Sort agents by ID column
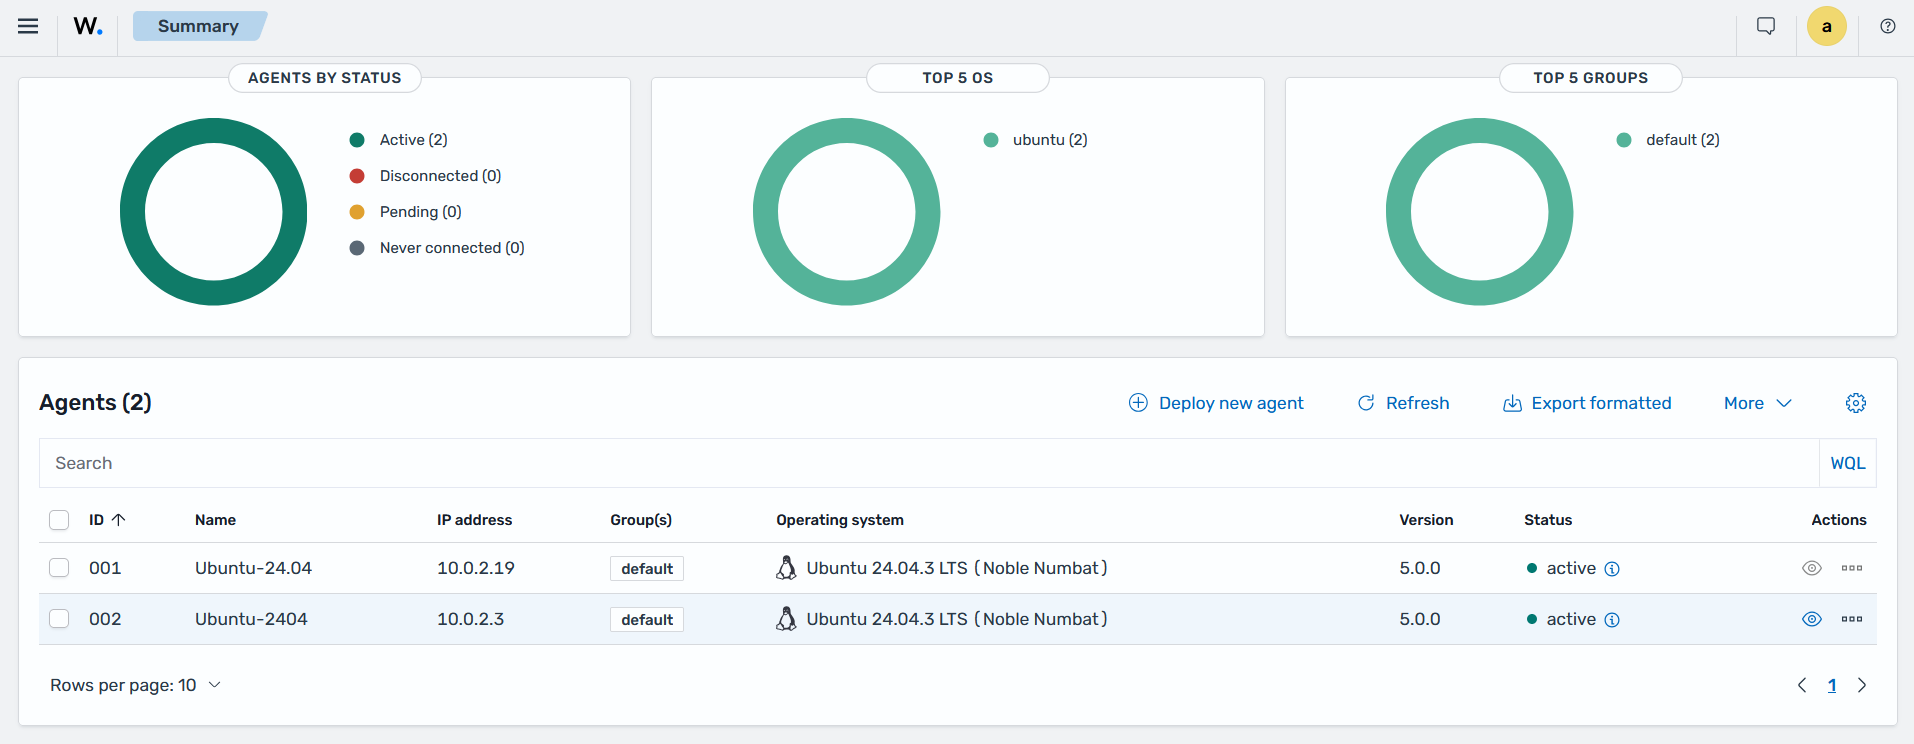This screenshot has height=744, width=1914. coord(107,520)
